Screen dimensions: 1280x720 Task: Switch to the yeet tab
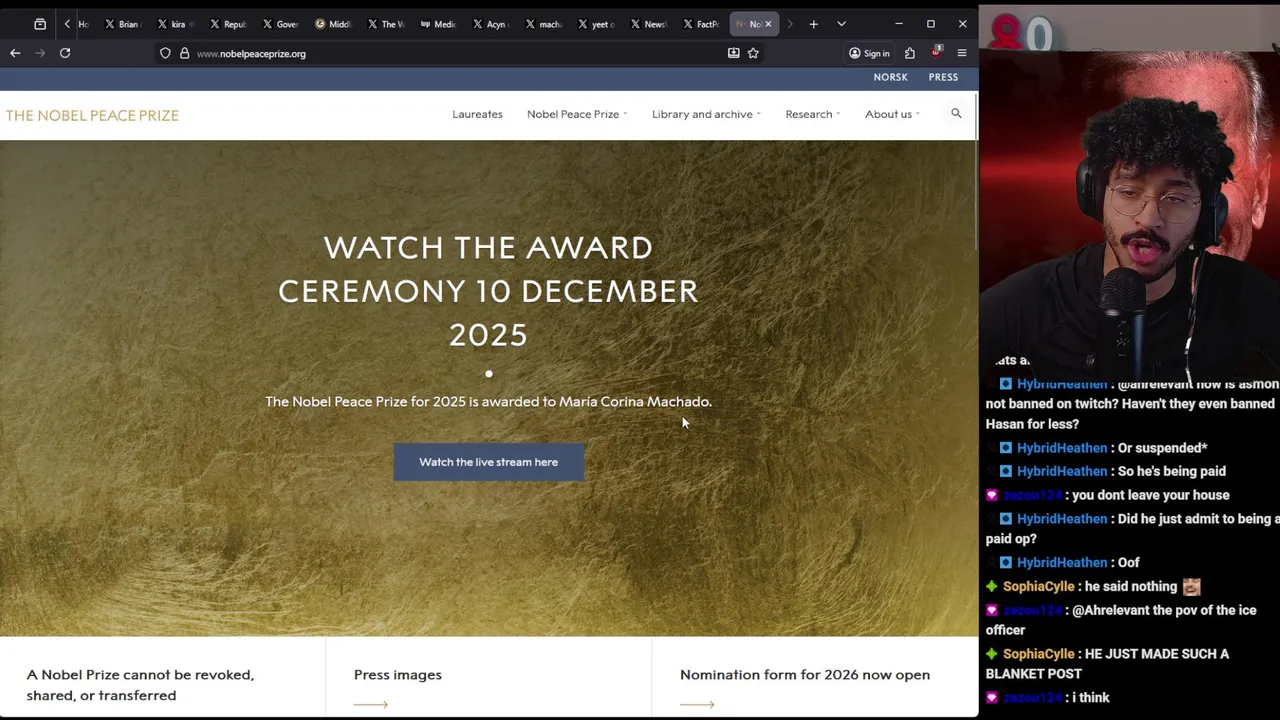pos(595,24)
